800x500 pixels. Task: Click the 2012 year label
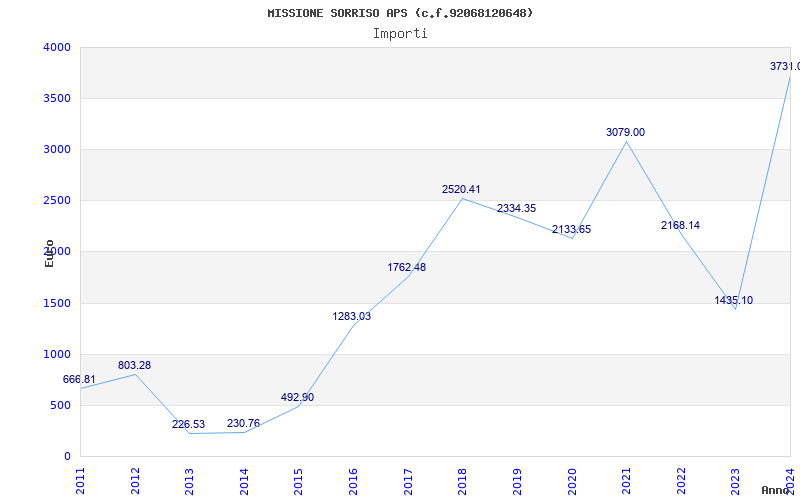click(135, 481)
